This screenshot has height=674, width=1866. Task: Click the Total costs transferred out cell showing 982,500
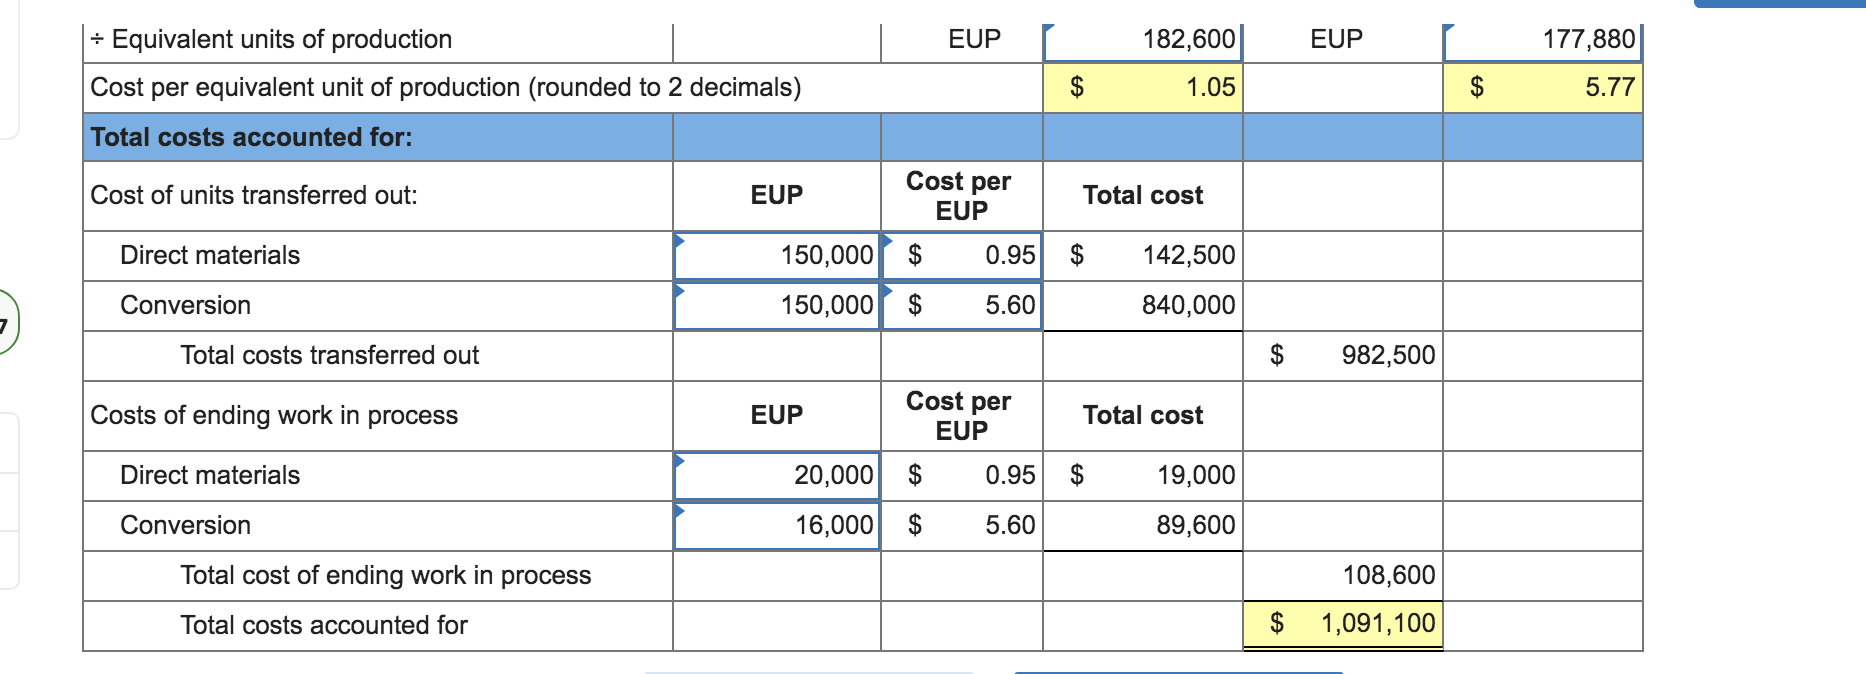1342,355
